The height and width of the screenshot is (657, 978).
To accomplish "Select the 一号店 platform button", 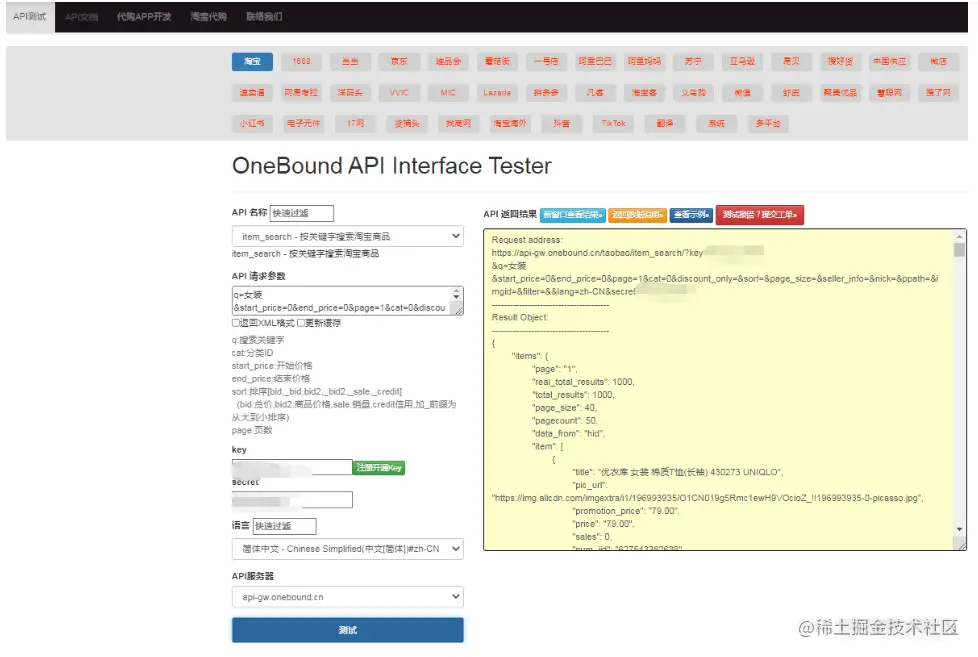I will (x=546, y=61).
